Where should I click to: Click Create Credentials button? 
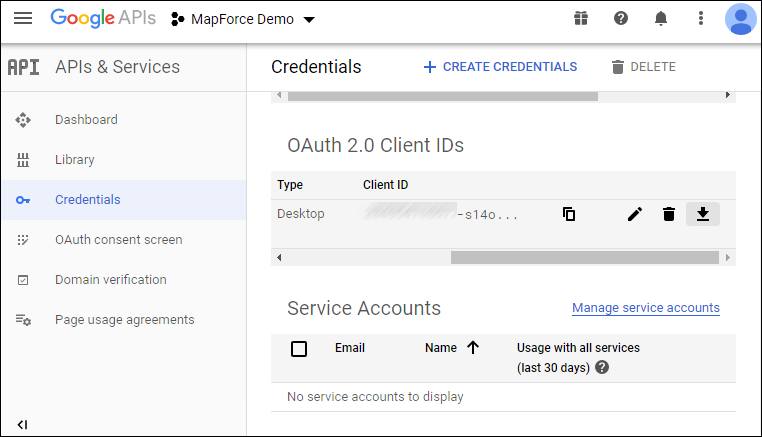pos(500,67)
